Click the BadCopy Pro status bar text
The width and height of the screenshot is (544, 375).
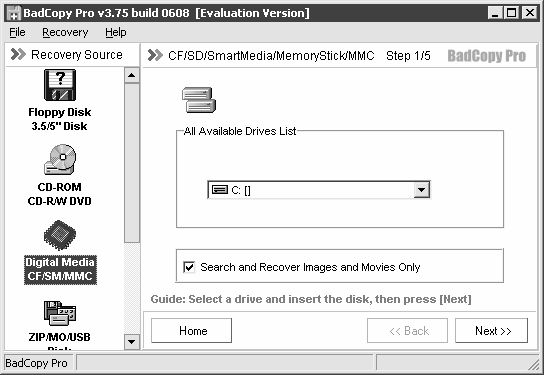pos(36,363)
